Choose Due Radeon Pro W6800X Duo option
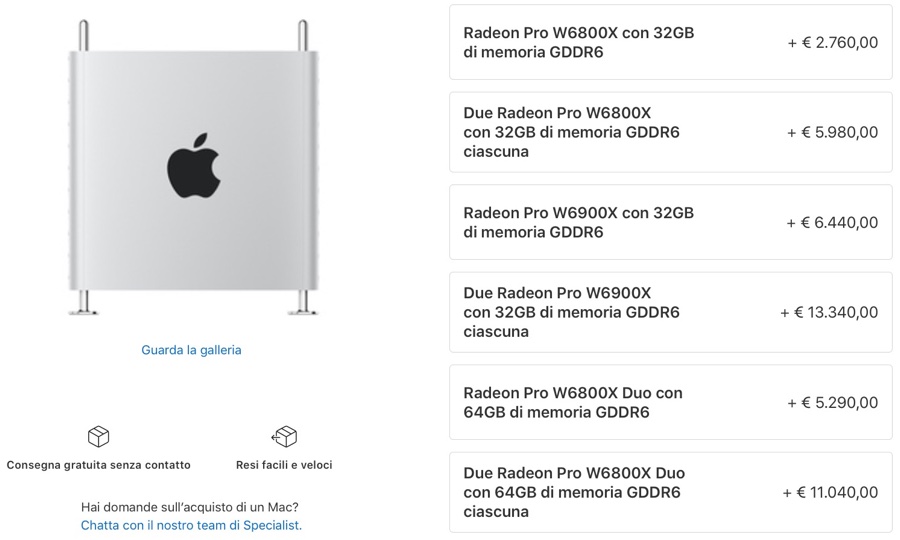Image resolution: width=900 pixels, height=540 pixels. pyautogui.click(x=670, y=493)
